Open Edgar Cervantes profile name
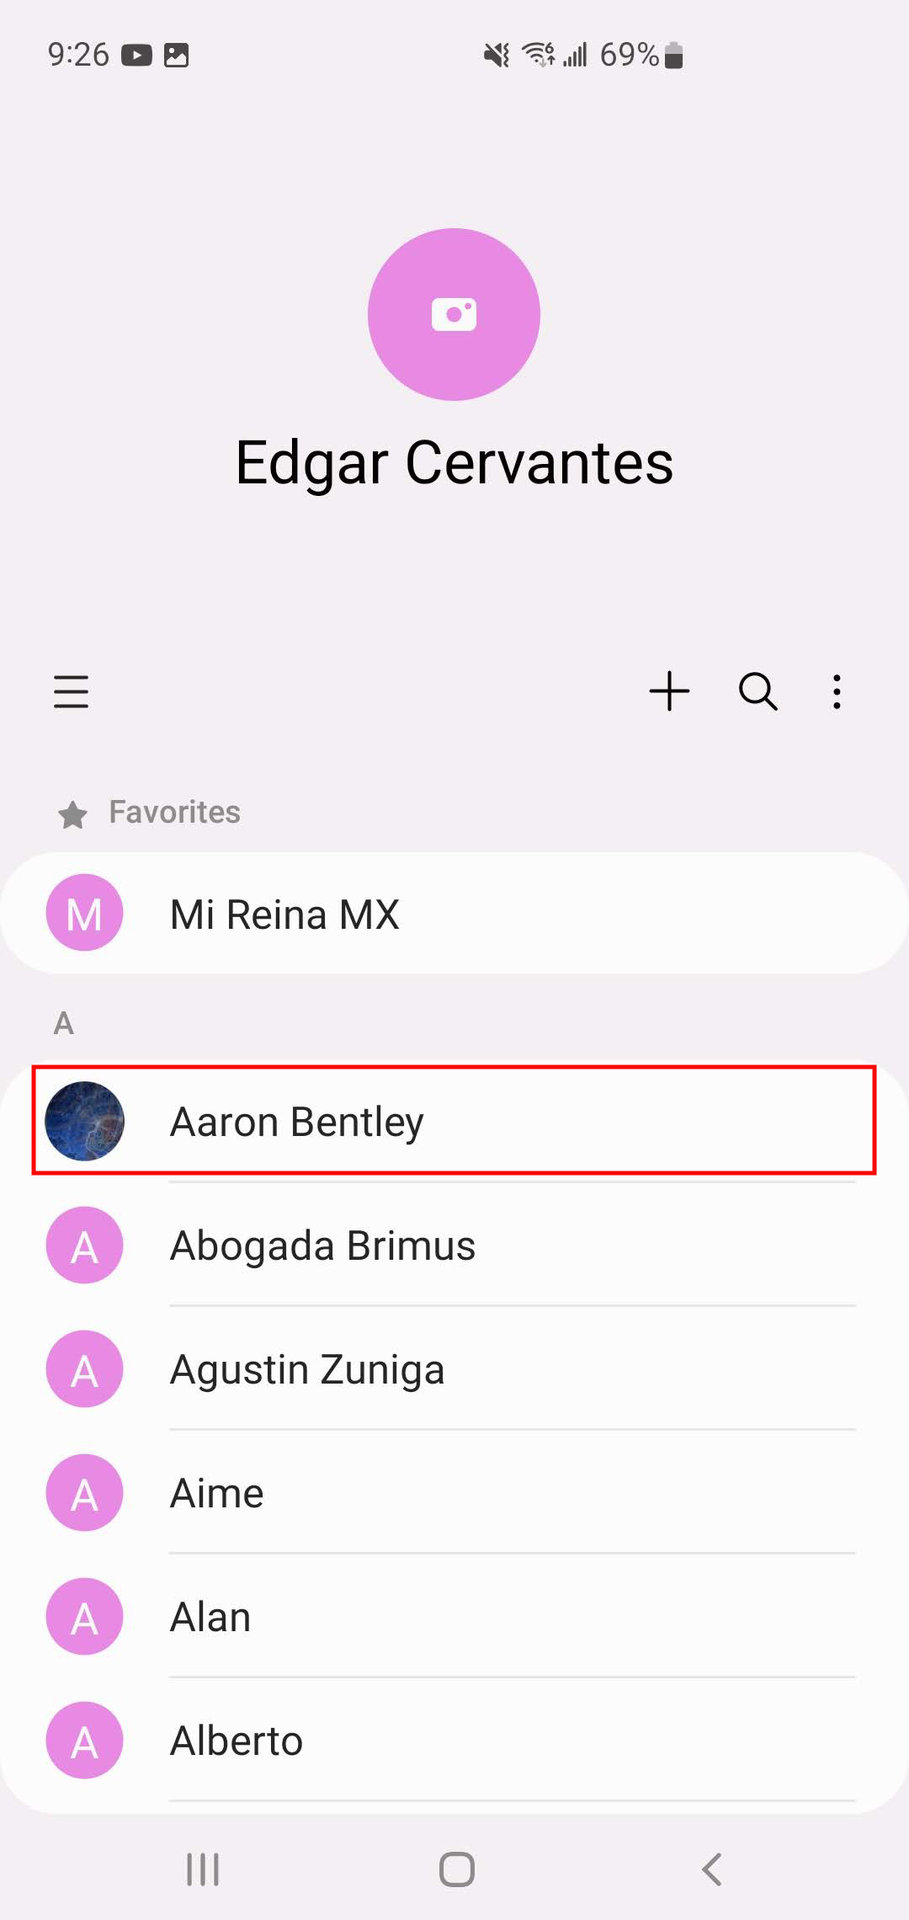909x1920 pixels. click(x=454, y=463)
